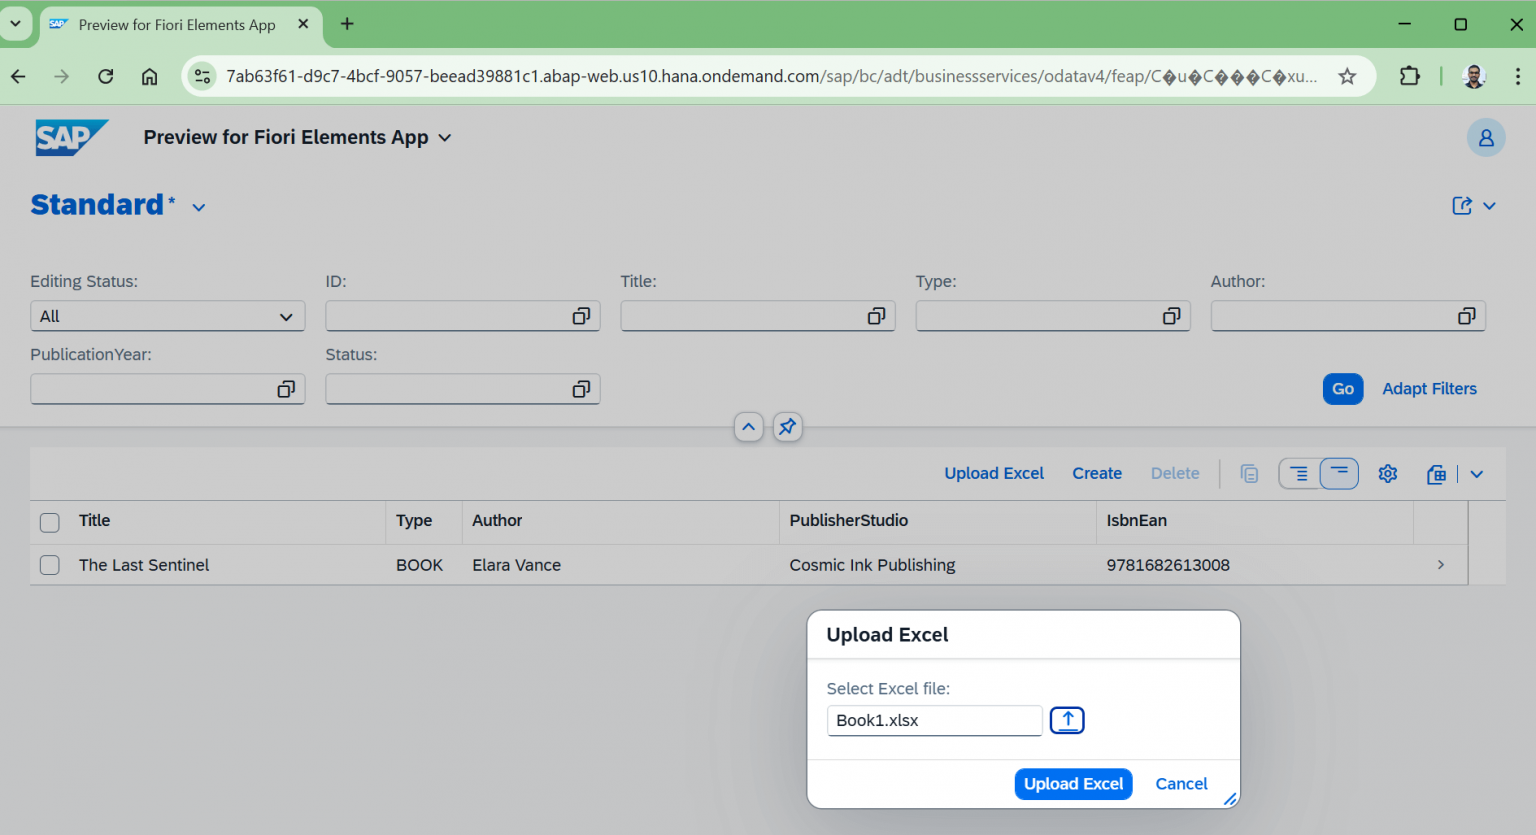Navigate into The Last Sentinel row details

pos(1440,565)
